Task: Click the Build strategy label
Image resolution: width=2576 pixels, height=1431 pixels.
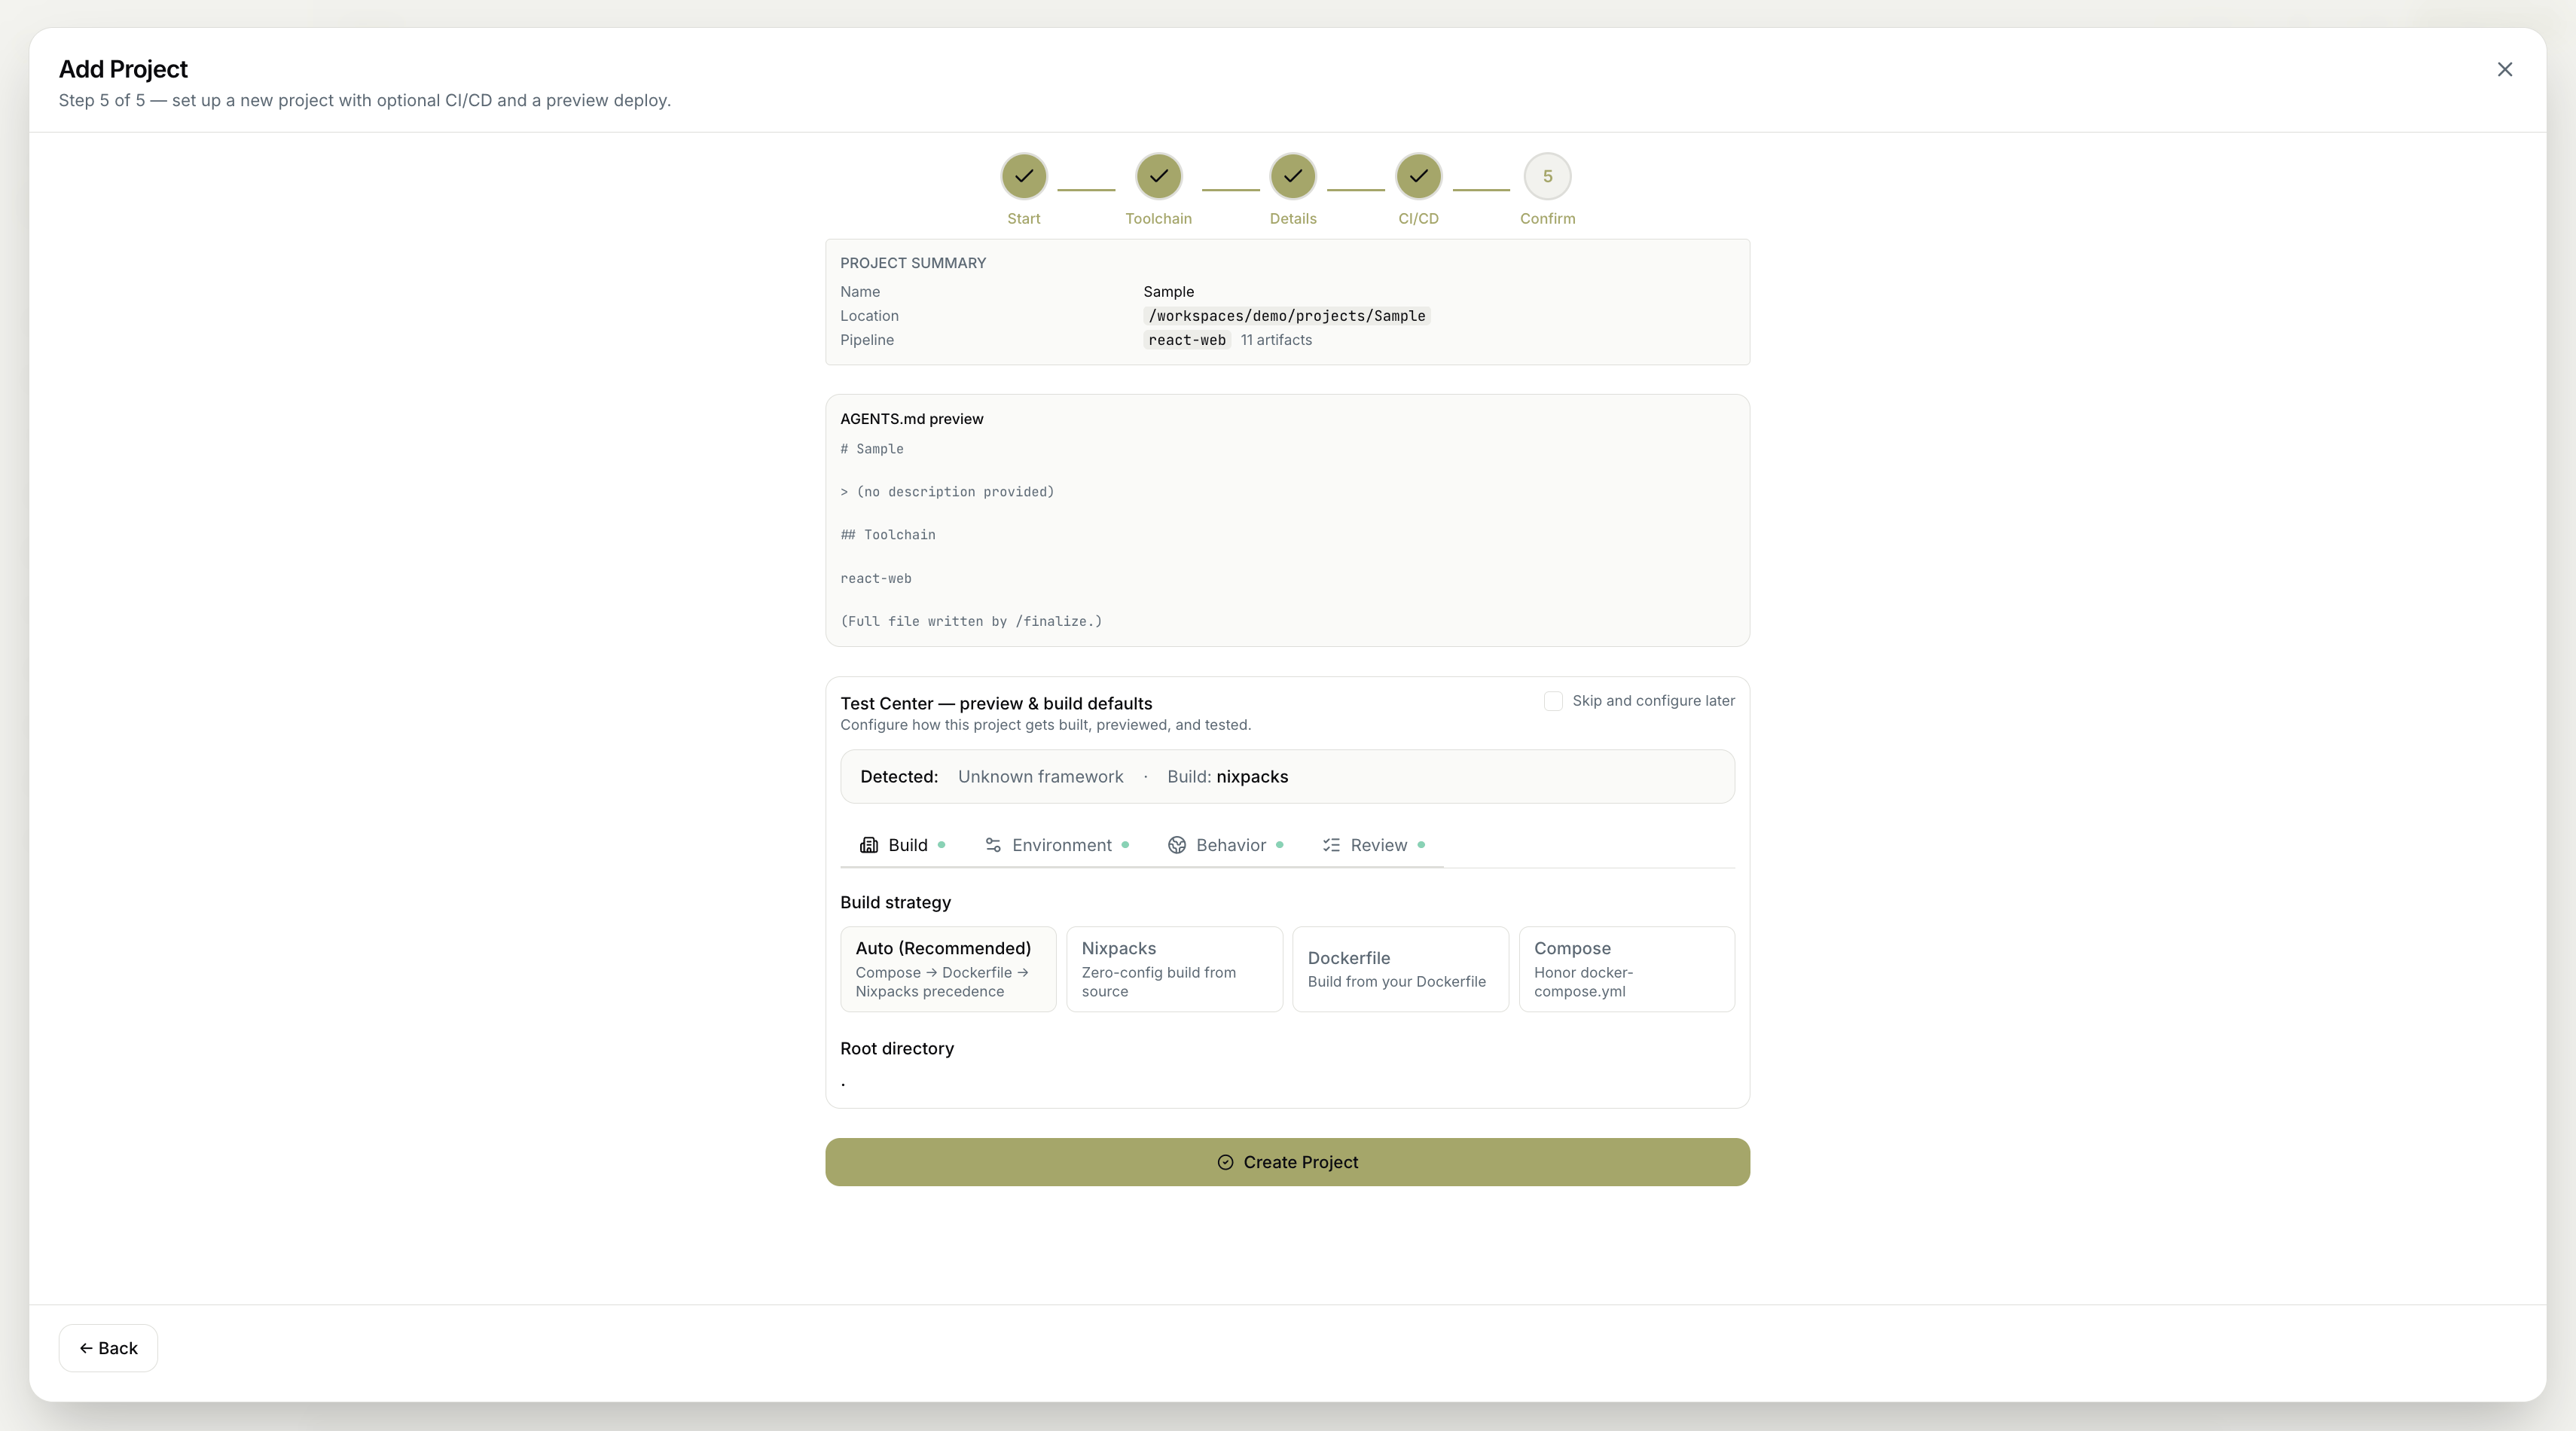Action: (x=895, y=902)
